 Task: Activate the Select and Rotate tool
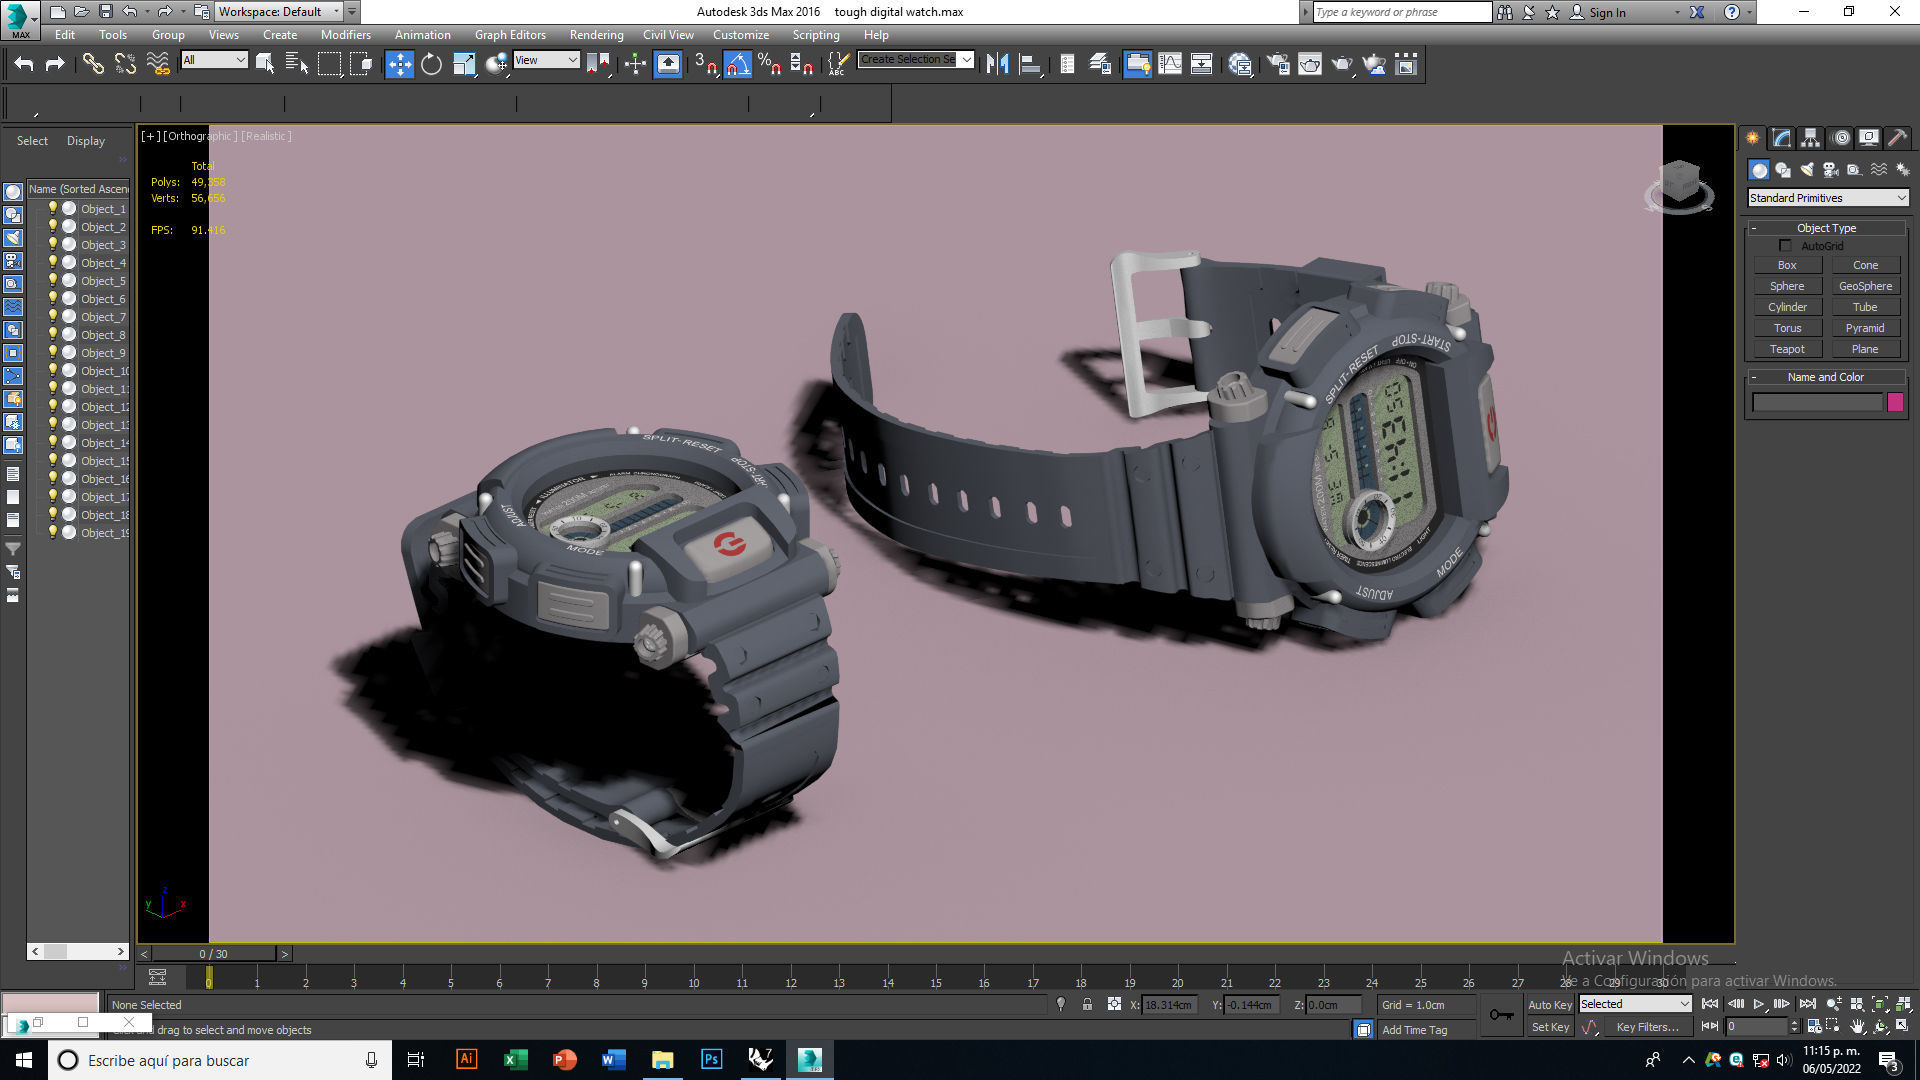pyautogui.click(x=431, y=65)
